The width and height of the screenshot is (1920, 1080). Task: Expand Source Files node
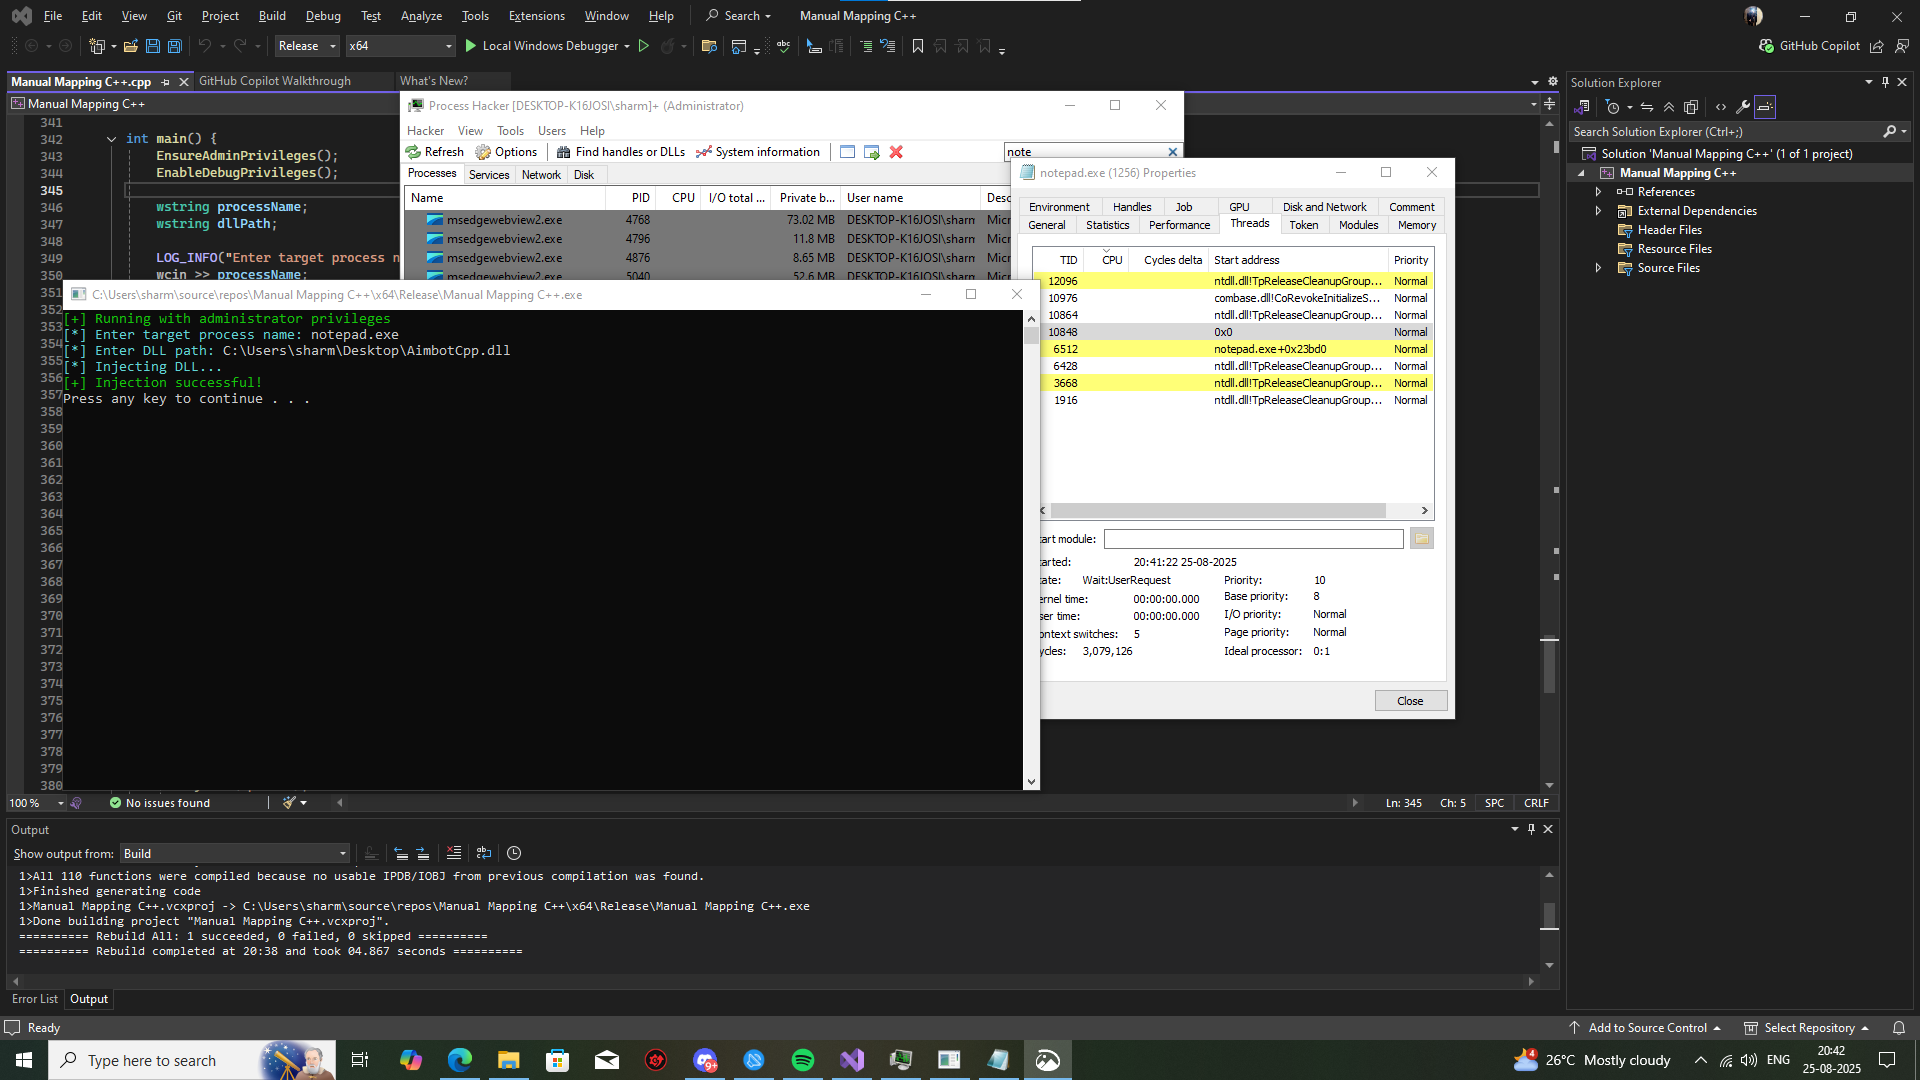tap(1598, 268)
